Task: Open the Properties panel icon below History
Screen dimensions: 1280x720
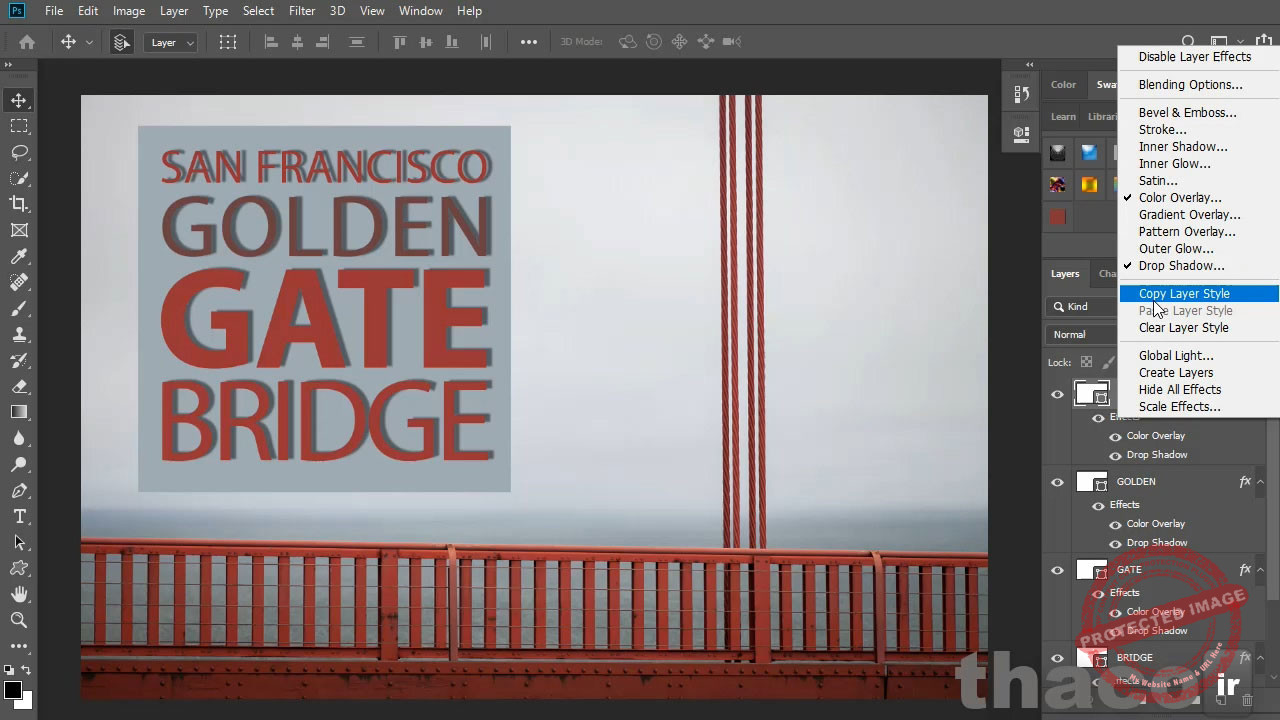Action: (1021, 133)
